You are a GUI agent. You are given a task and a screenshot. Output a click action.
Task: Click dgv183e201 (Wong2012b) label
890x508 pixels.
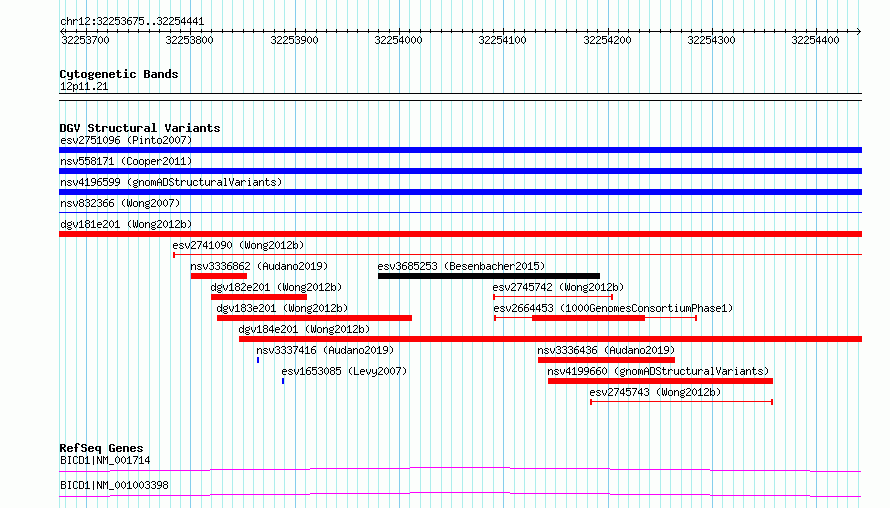282,308
